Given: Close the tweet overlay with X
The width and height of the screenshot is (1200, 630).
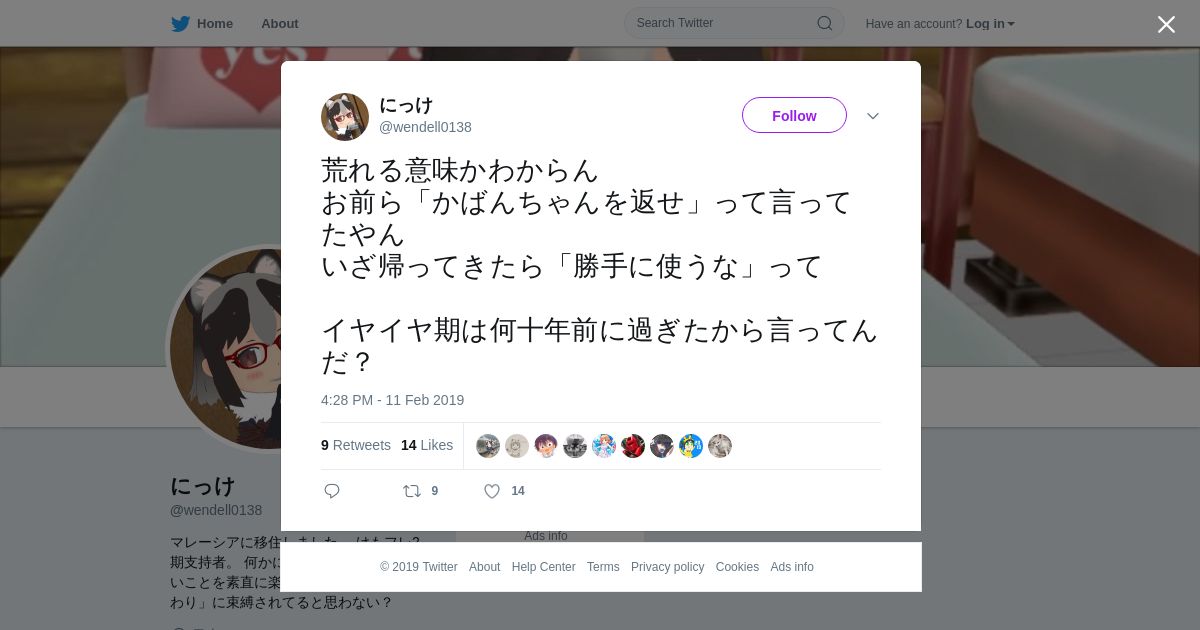Looking at the screenshot, I should tap(1166, 25).
